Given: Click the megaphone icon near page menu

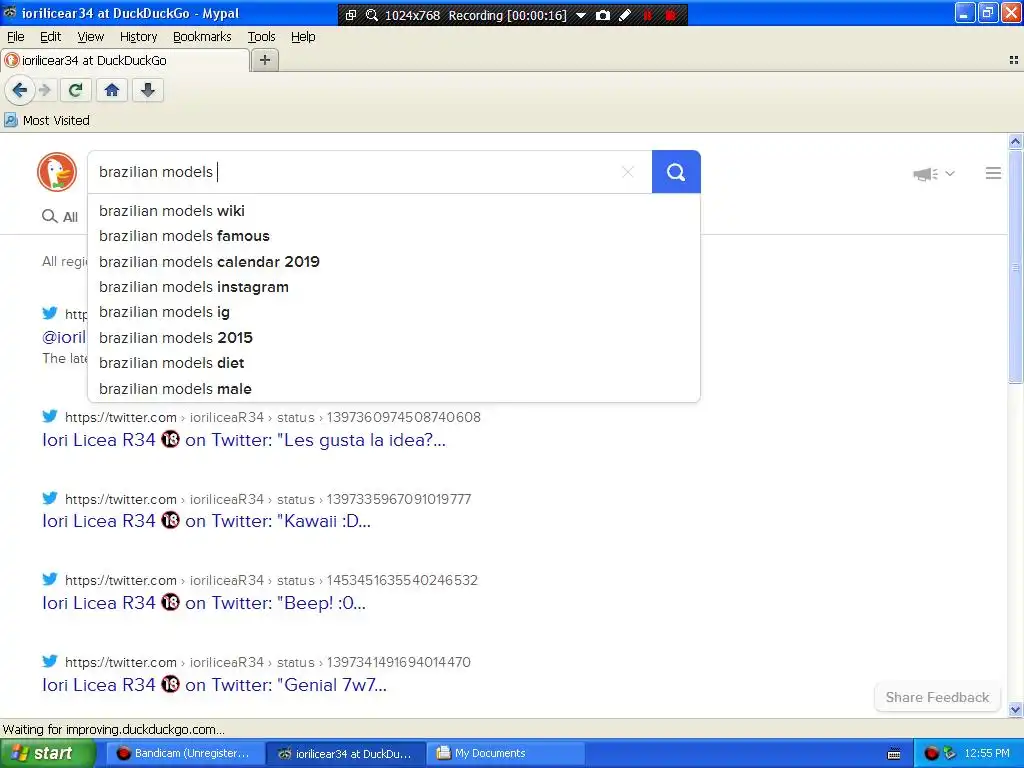Looking at the screenshot, I should click(x=925, y=174).
